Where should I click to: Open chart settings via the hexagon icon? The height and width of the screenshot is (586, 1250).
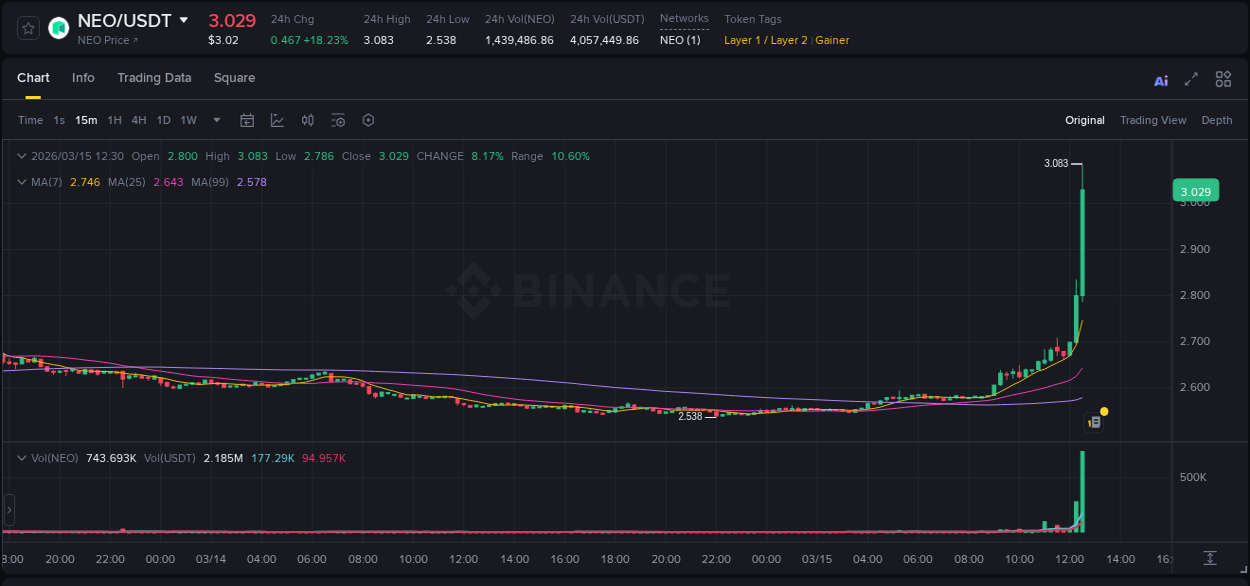[x=368, y=120]
